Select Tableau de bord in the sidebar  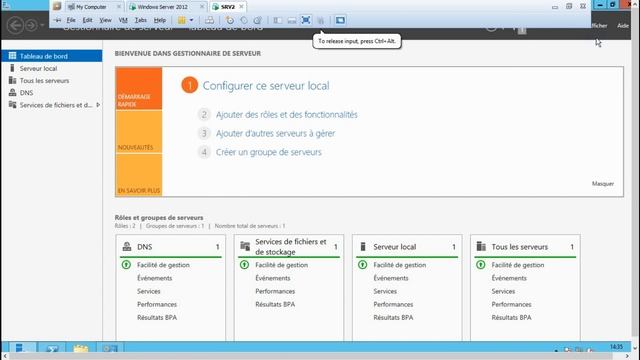coord(51,56)
